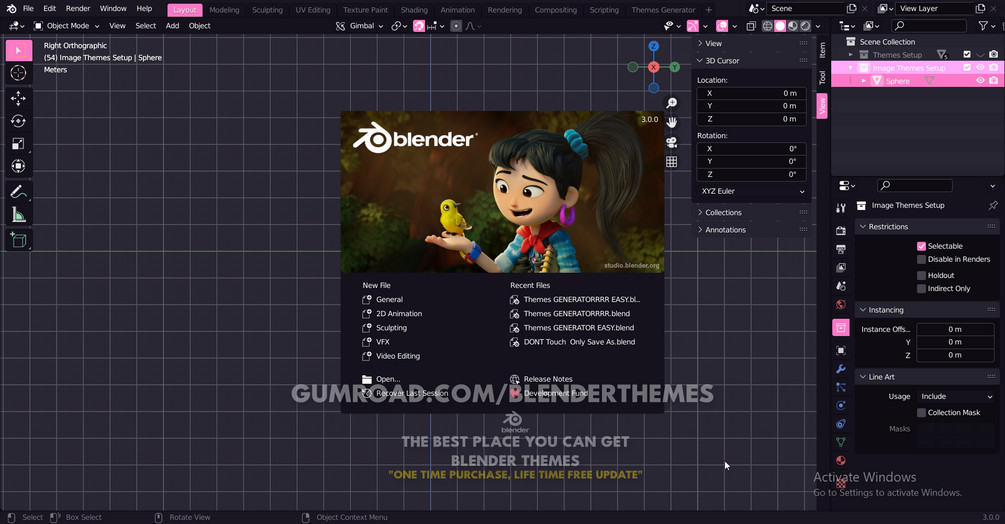Viewport: 1005px width, 524px height.
Task: Open the Tool settings properties tab
Action: 841,208
